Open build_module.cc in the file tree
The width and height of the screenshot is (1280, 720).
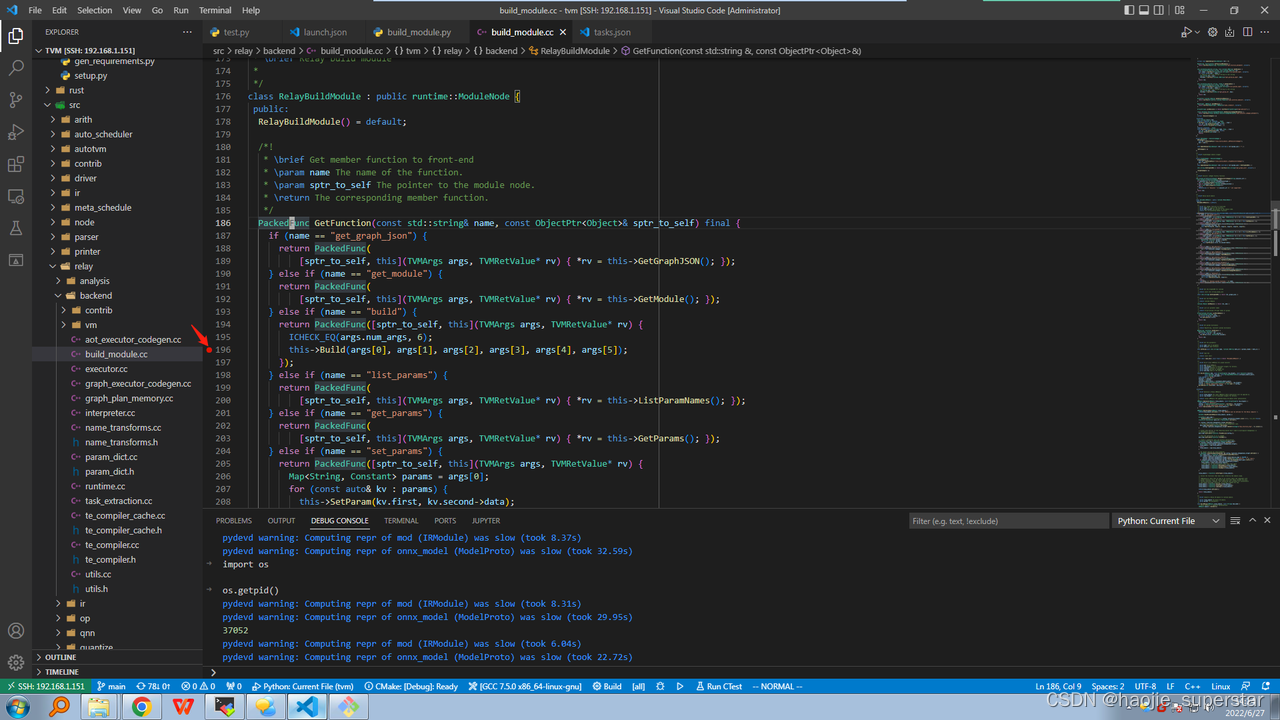(x=116, y=354)
